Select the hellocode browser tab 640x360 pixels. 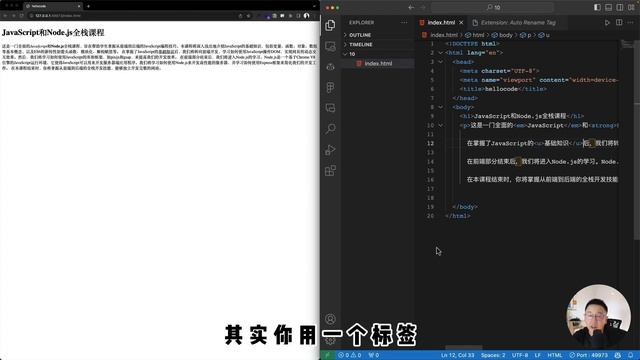pos(53,6)
